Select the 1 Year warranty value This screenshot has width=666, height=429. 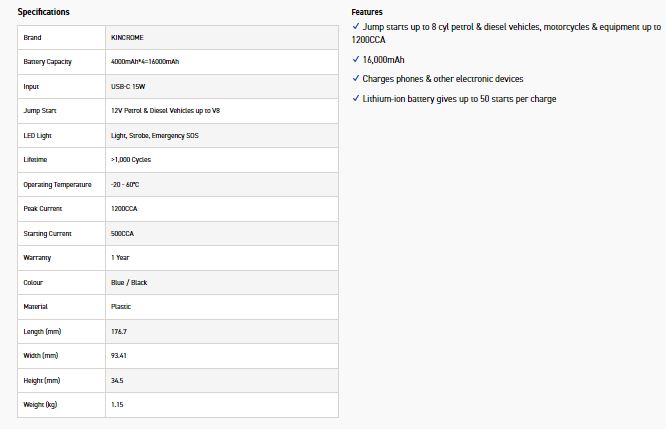[x=121, y=258]
